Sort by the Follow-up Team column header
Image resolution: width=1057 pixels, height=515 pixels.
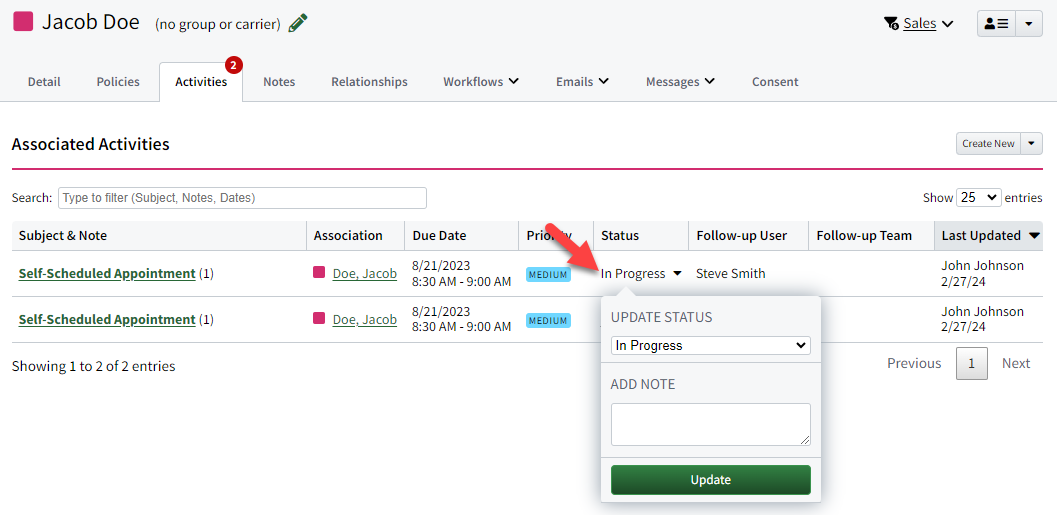(x=871, y=235)
